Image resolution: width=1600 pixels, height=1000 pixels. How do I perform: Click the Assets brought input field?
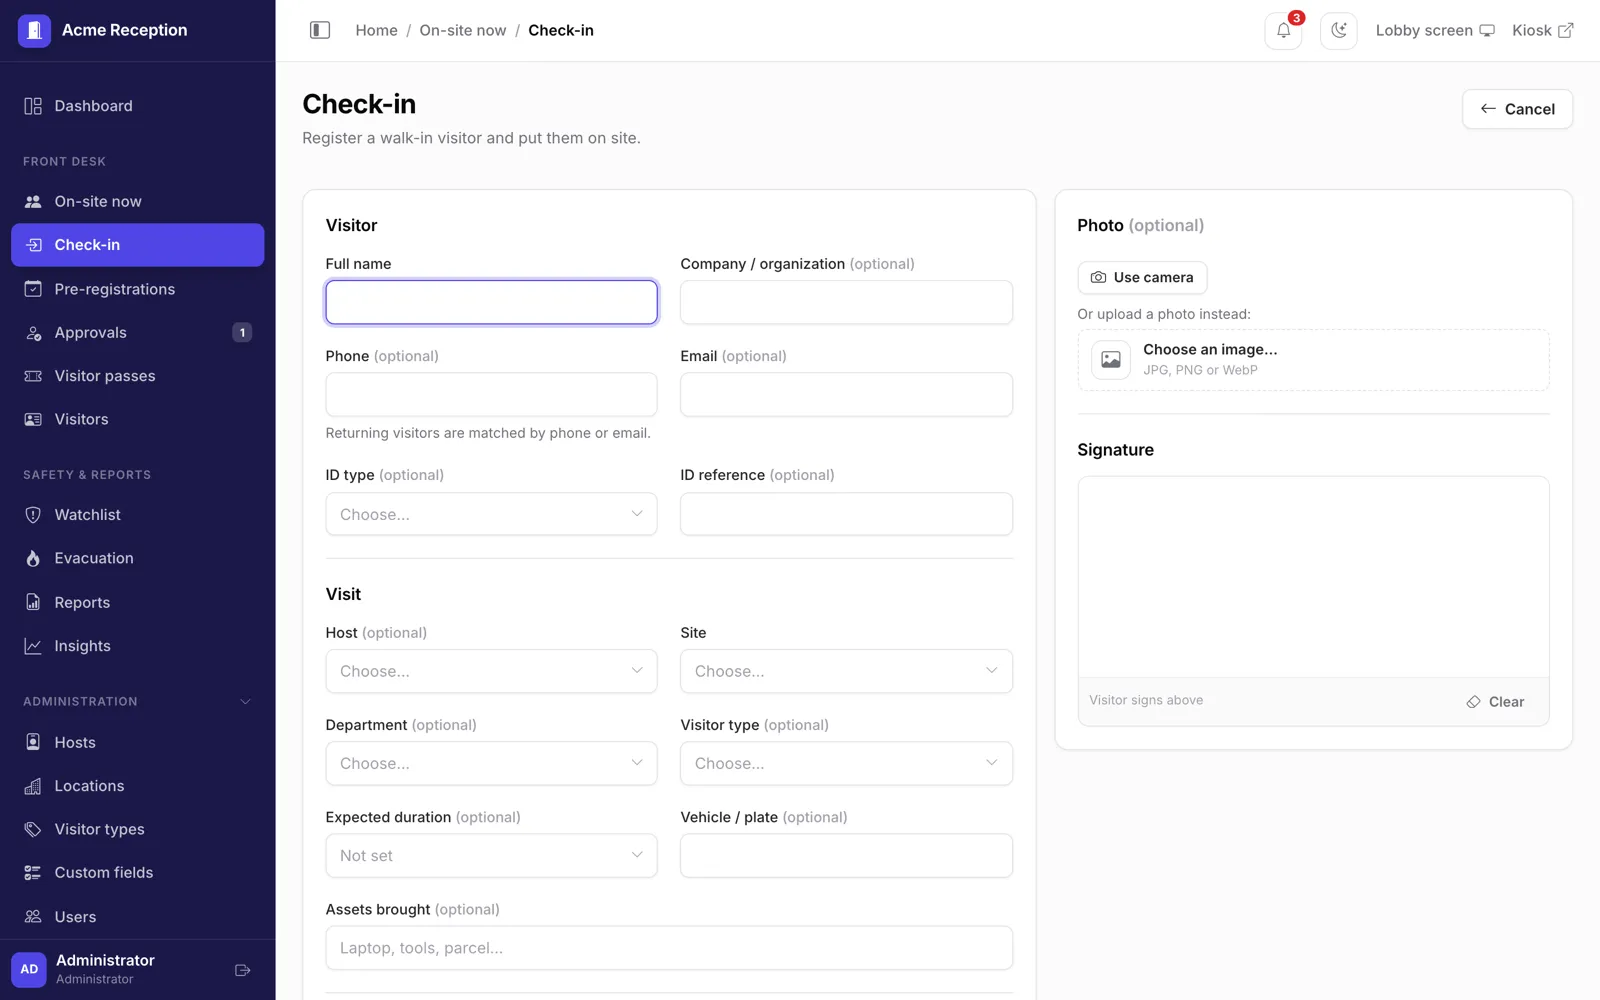click(x=669, y=948)
